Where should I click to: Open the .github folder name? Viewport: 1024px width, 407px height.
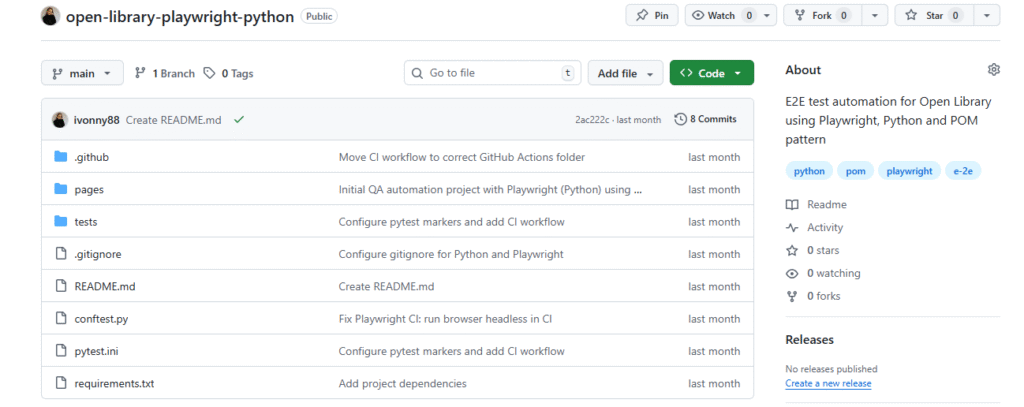91,157
